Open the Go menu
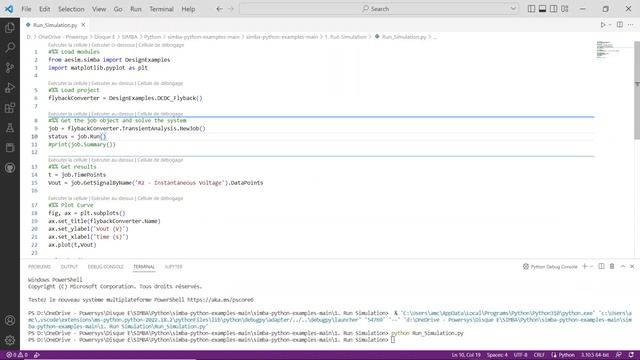Screen dimensions: 640x360 coord(118,9)
